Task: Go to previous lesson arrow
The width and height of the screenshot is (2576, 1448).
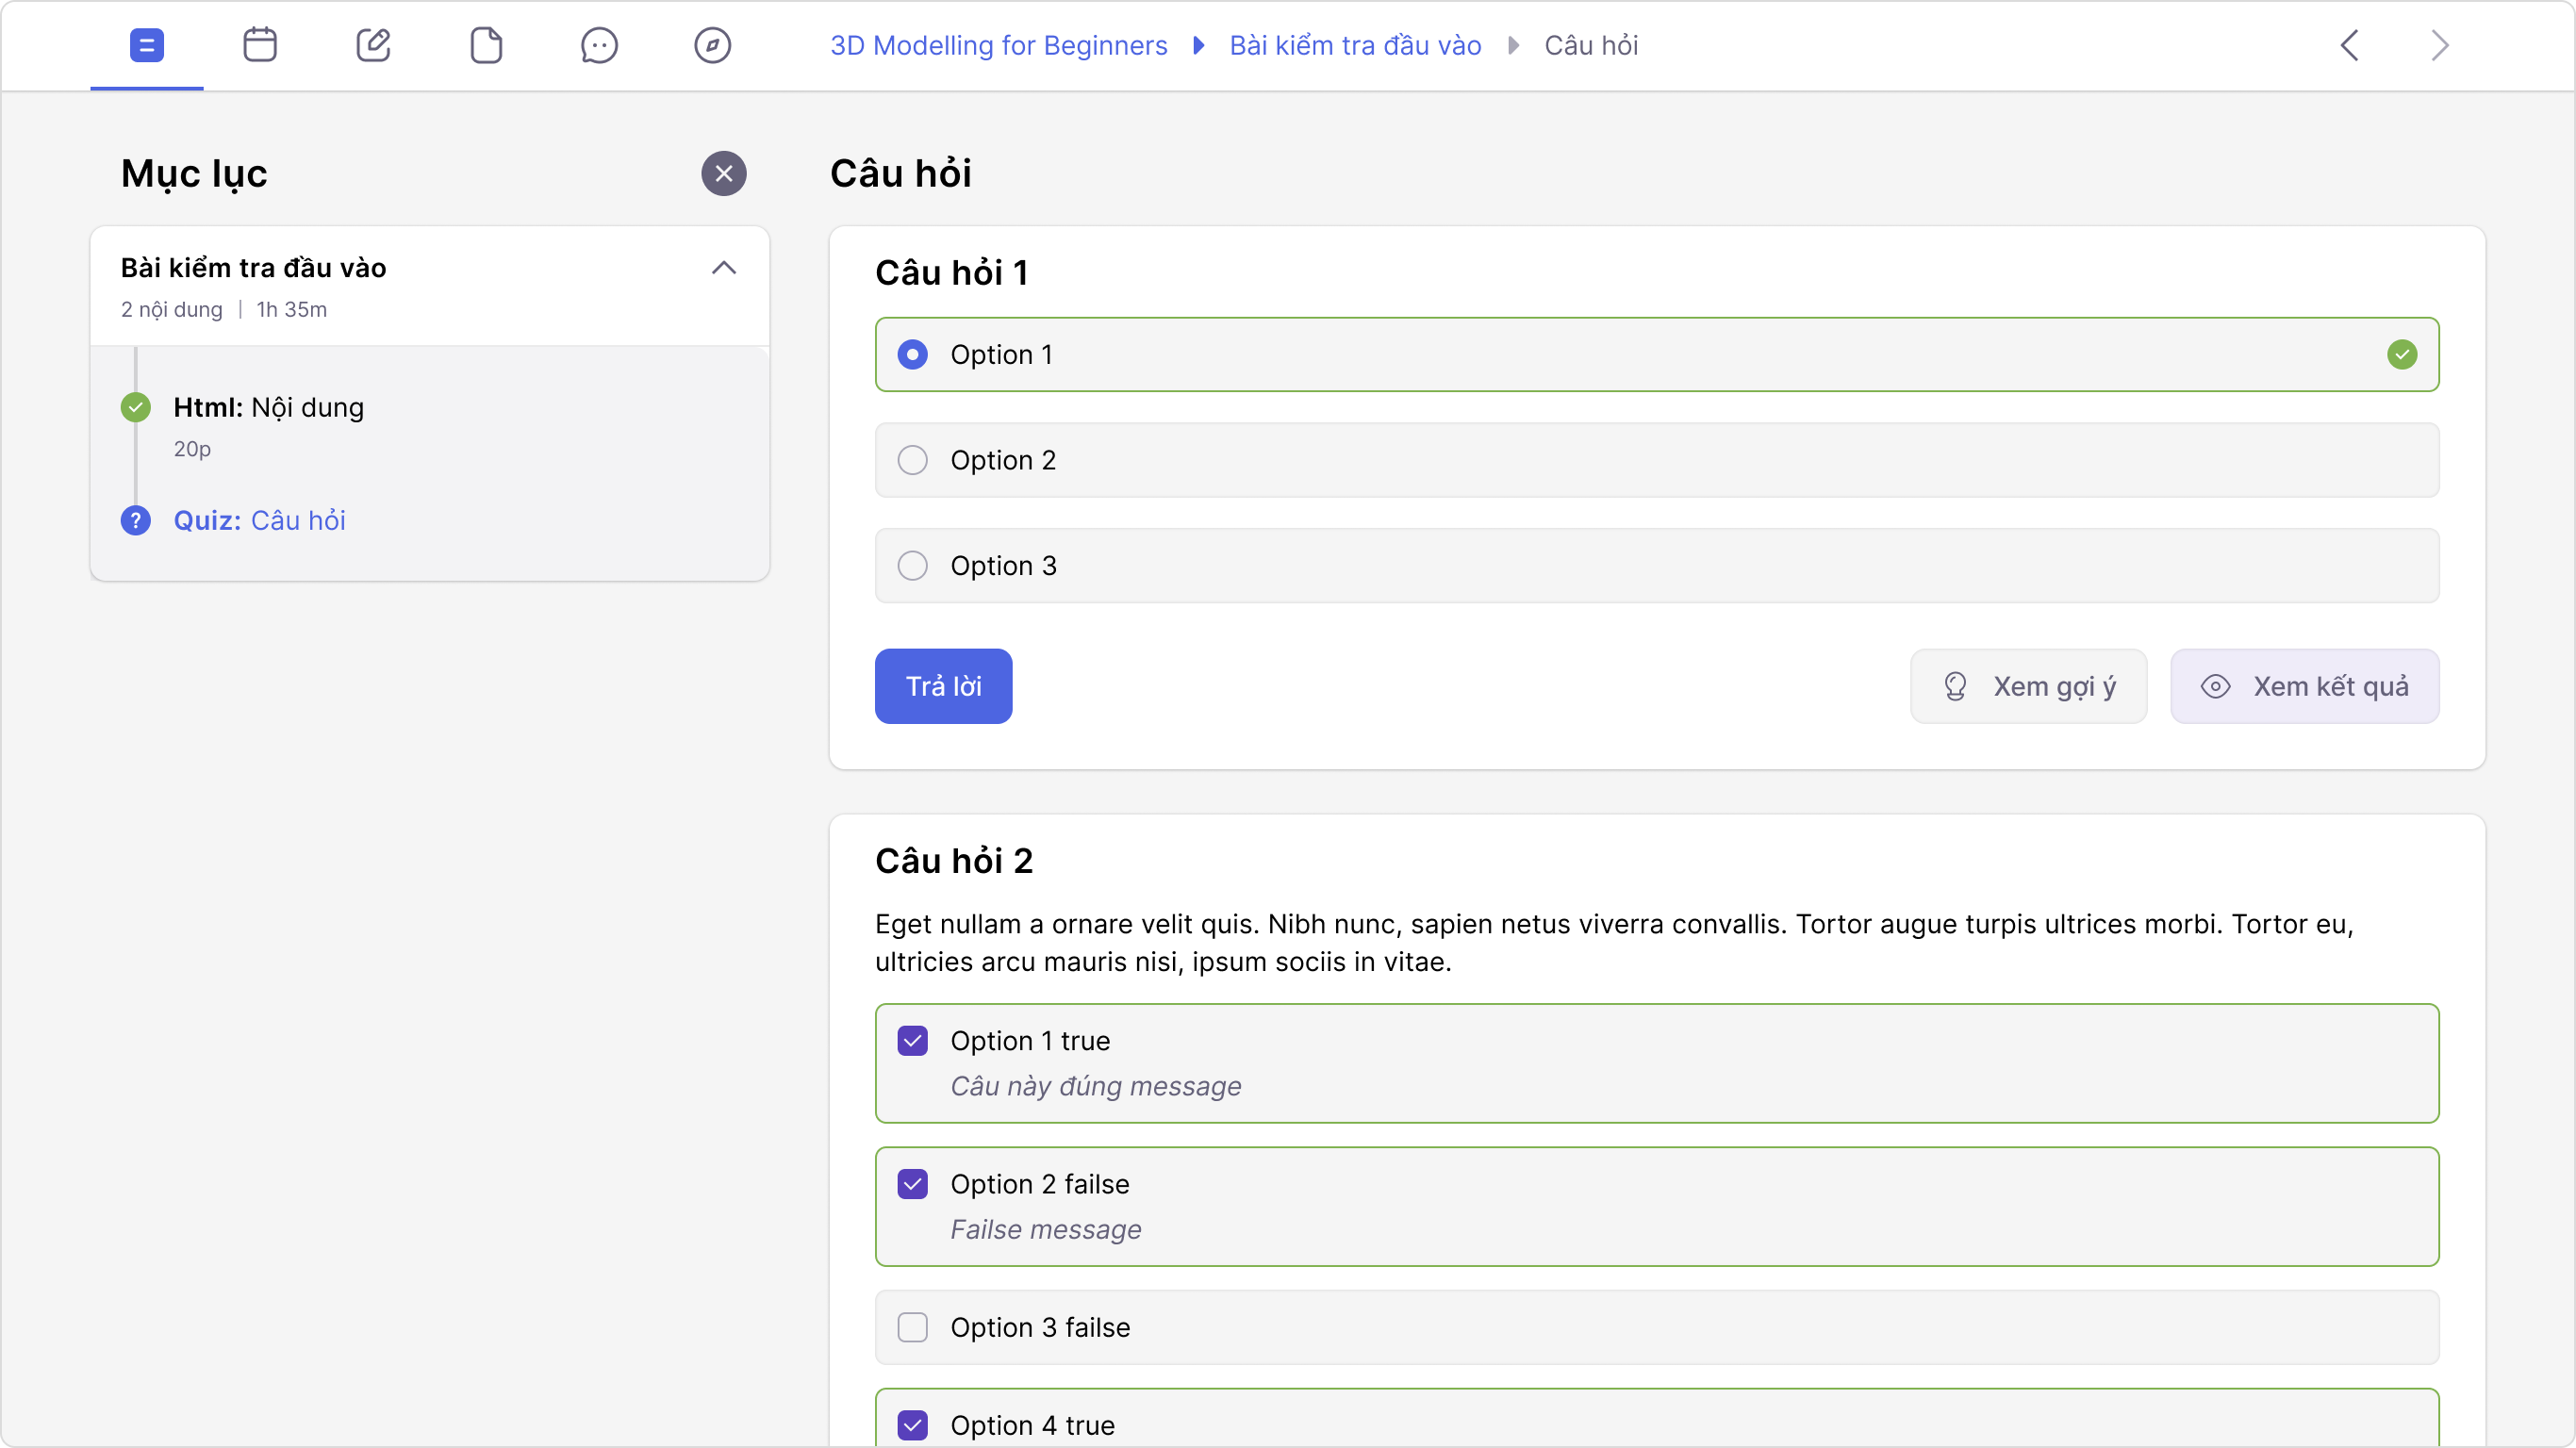Action: click(x=2349, y=45)
